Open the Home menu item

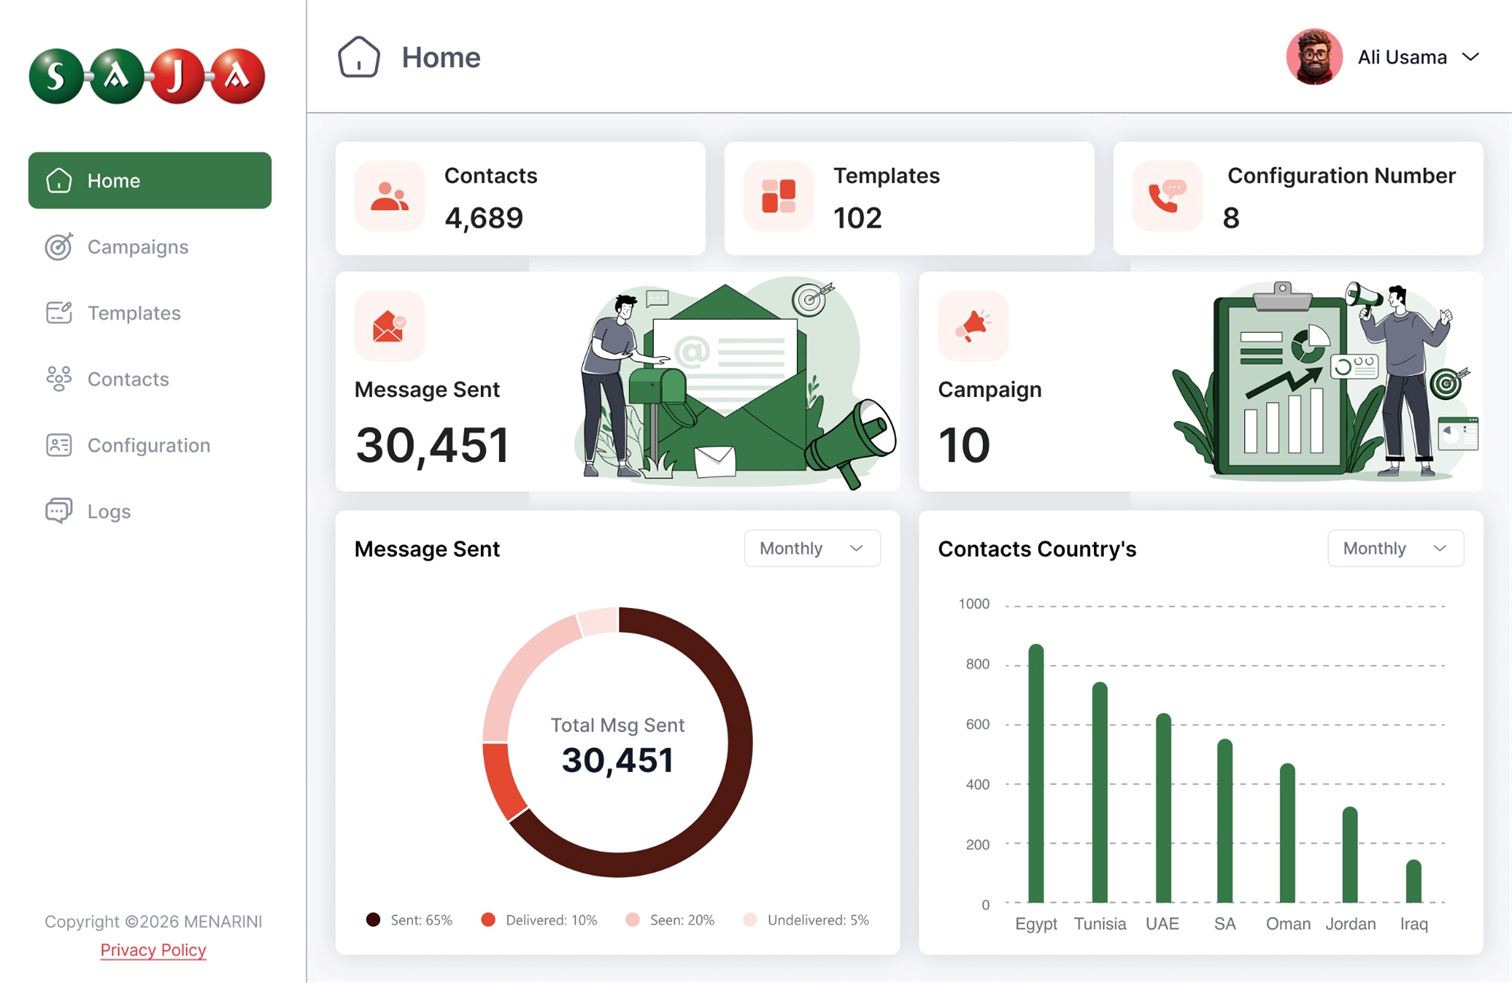(150, 180)
